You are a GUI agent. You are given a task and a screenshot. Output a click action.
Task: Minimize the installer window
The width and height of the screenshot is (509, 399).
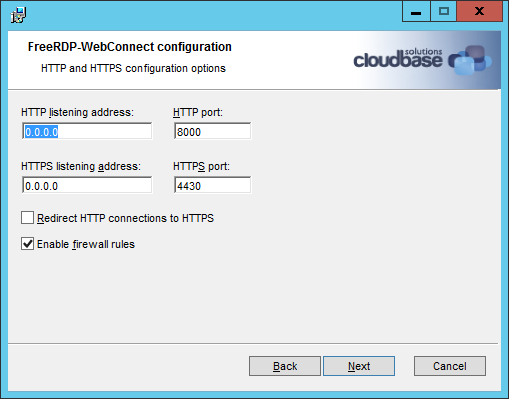pyautogui.click(x=416, y=12)
